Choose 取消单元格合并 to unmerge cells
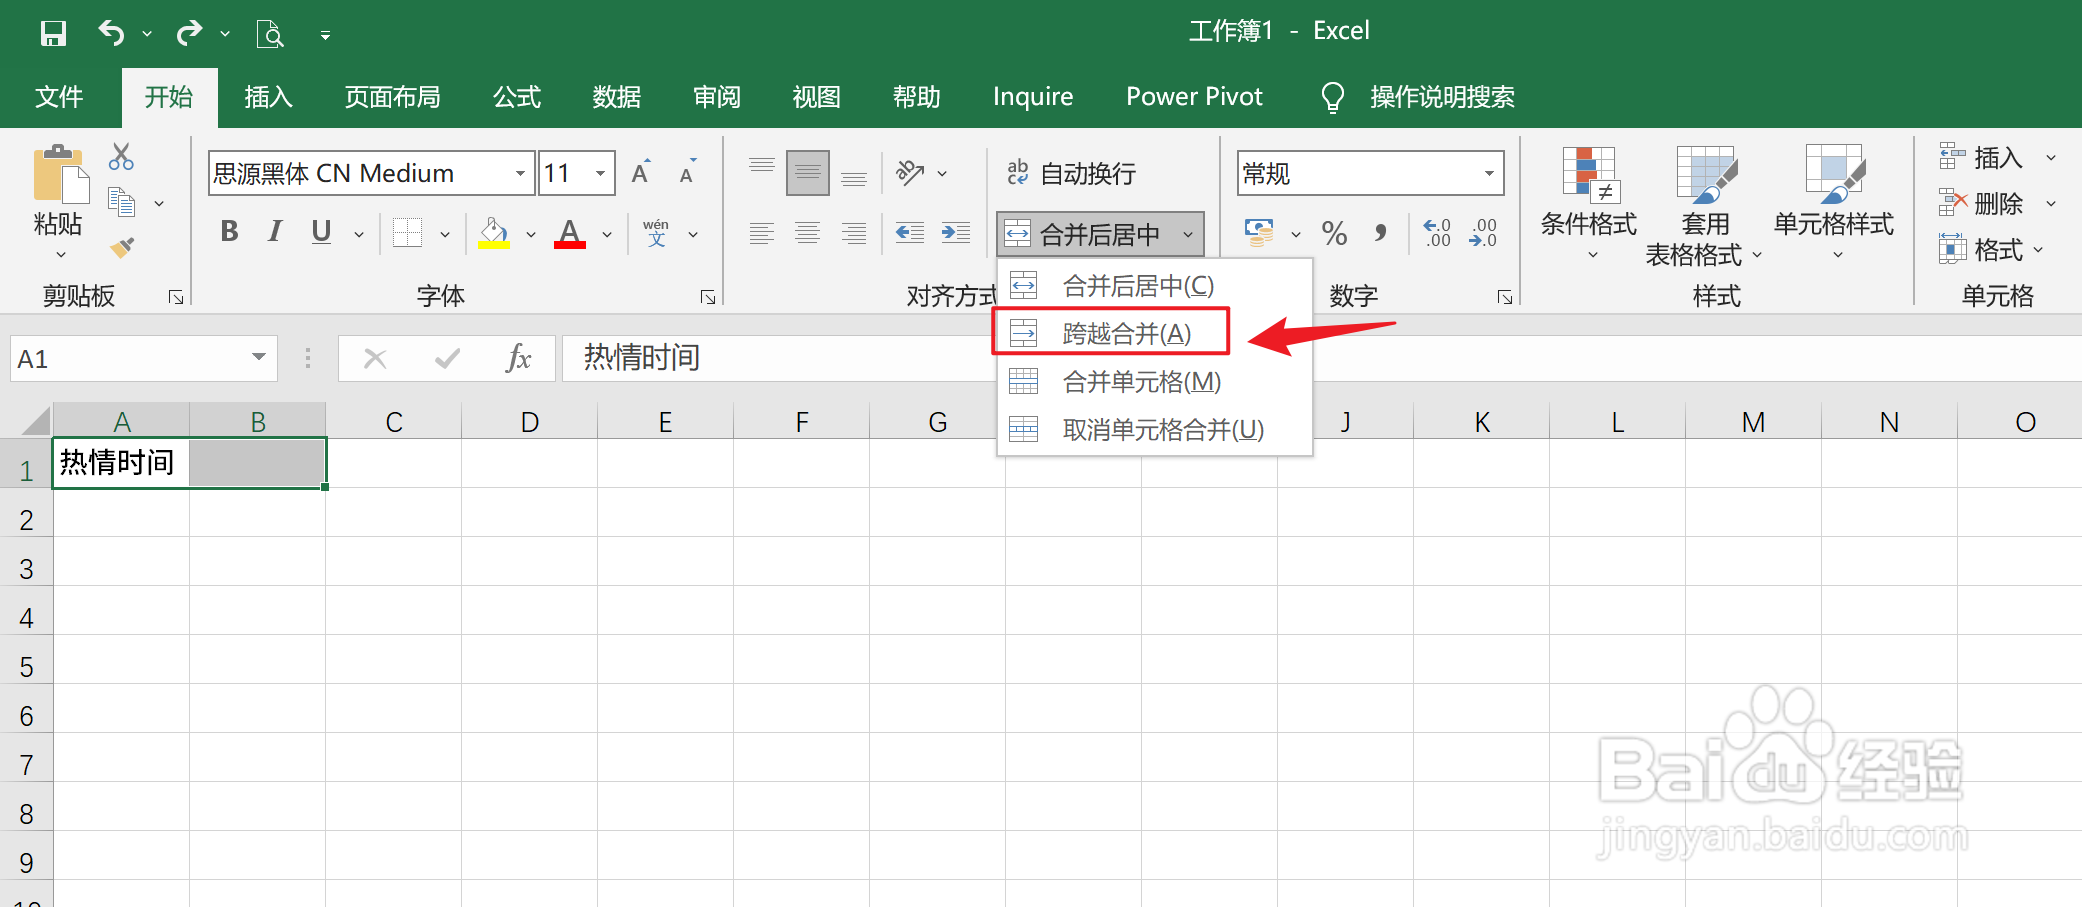 (1160, 429)
